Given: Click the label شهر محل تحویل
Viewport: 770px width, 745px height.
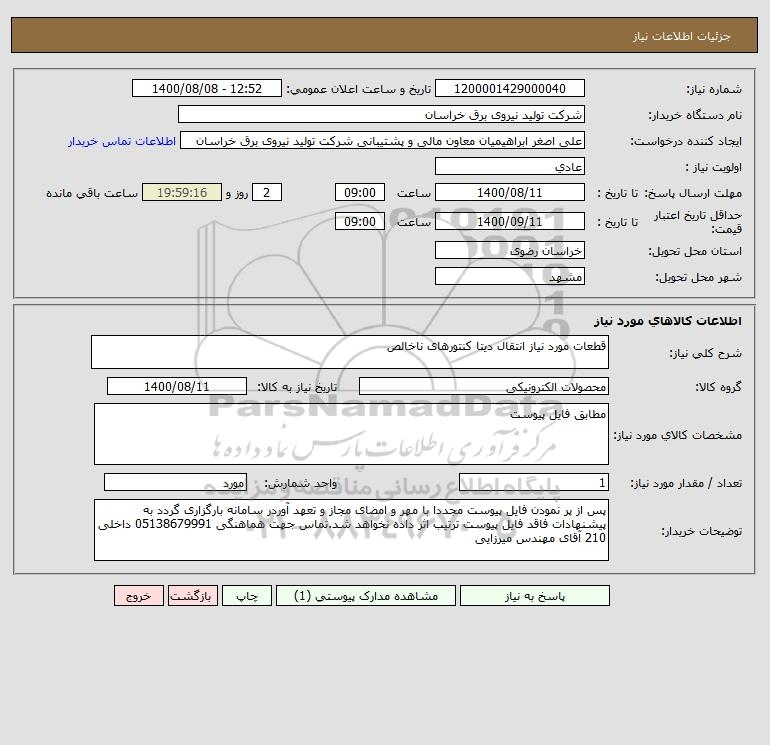Looking at the screenshot, I should (x=698, y=277).
